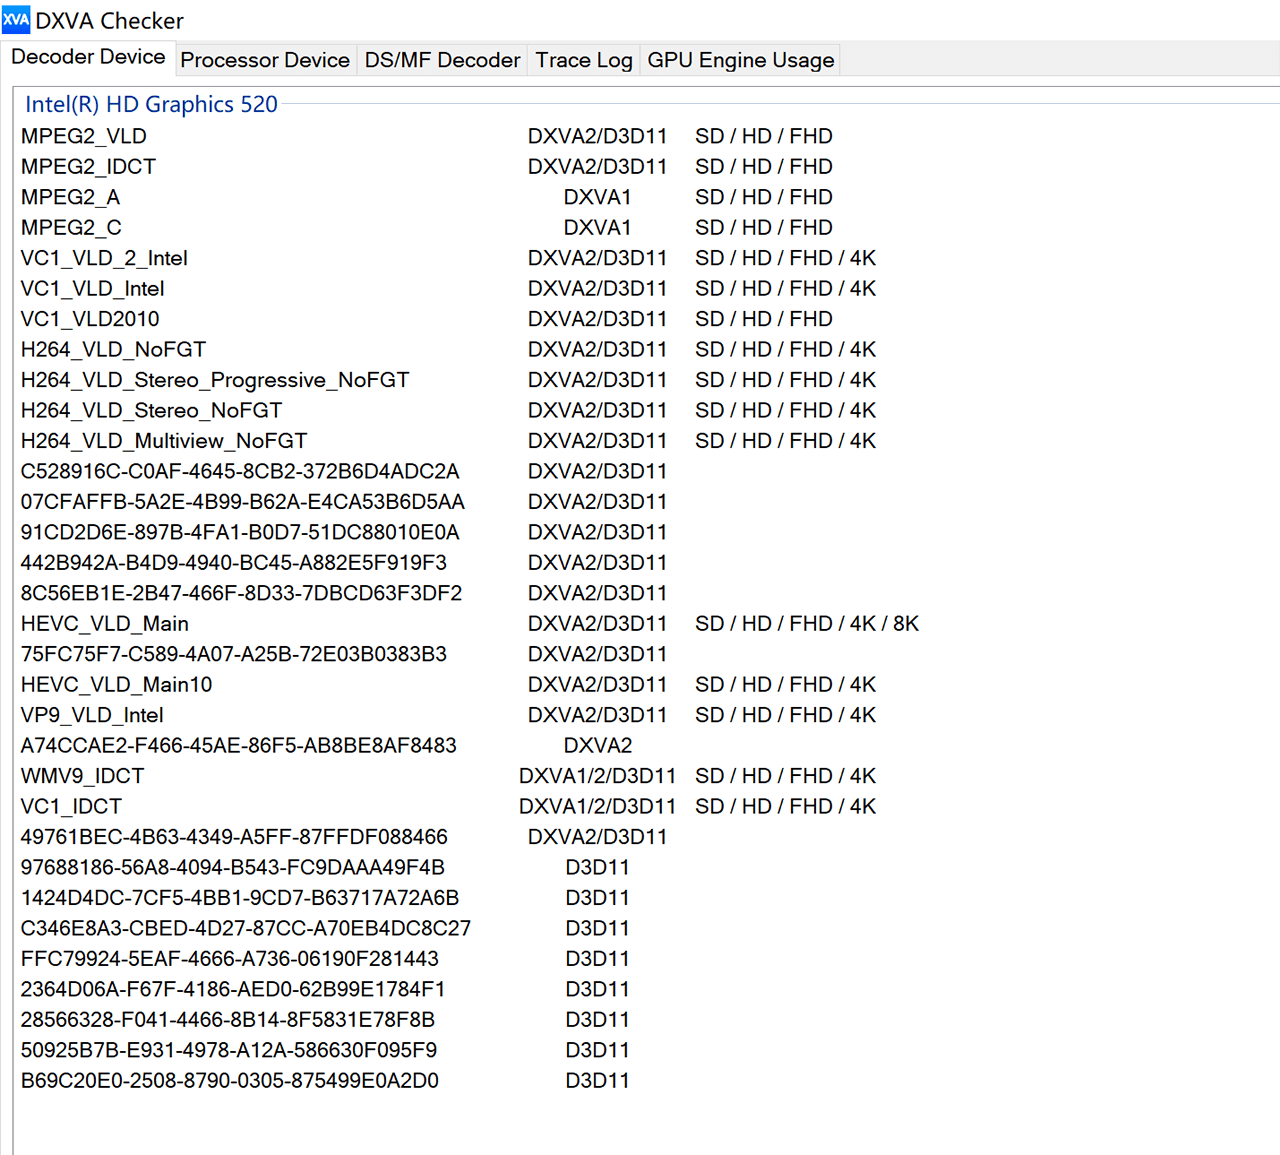The height and width of the screenshot is (1155, 1280).
Task: Open the Trace Log tab
Action: (x=584, y=60)
